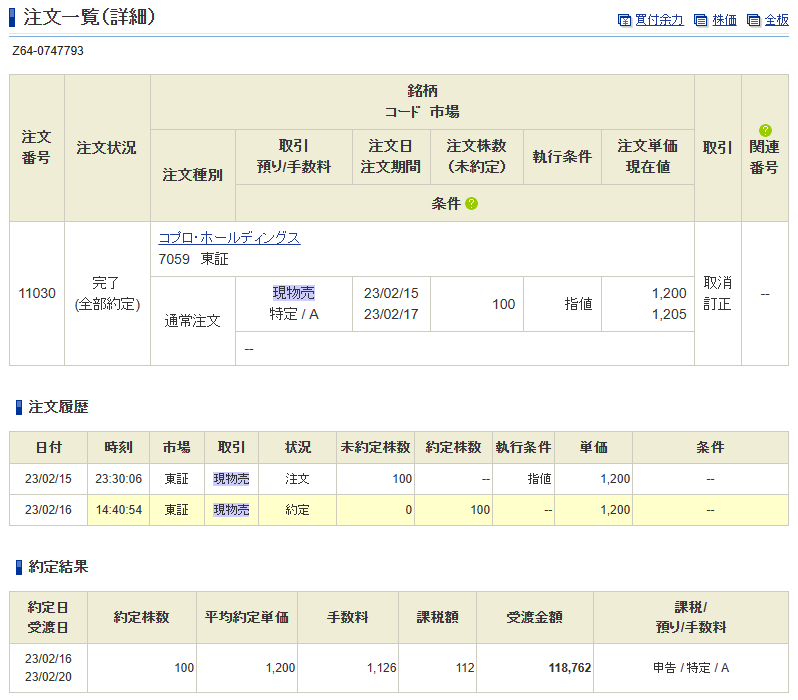
Task: Click time 23:30:06 in history
Action: tap(119, 479)
